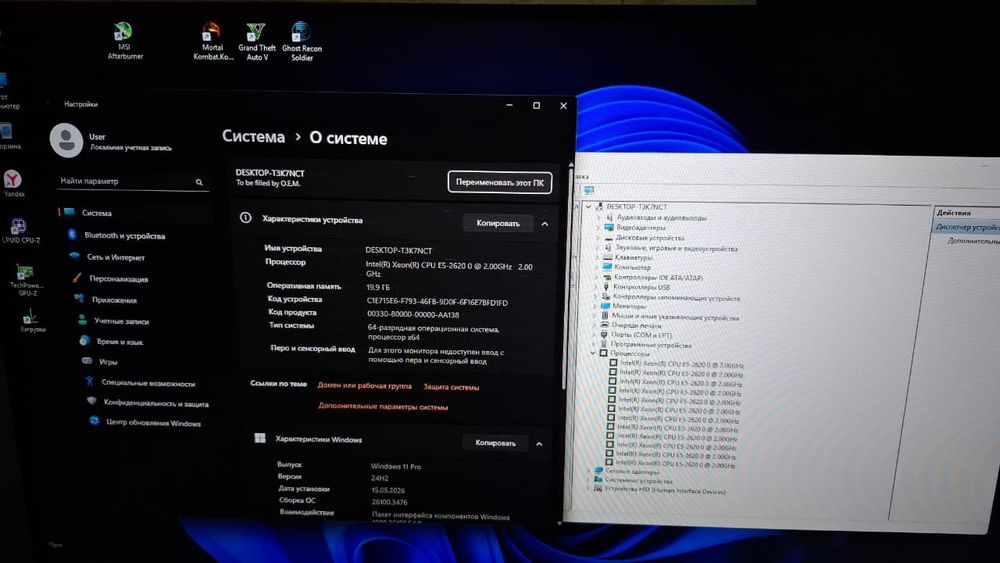Image resolution: width=1000 pixels, height=563 pixels.
Task: Click the Специальные возможности accessibility icon
Action: pyautogui.click(x=89, y=381)
